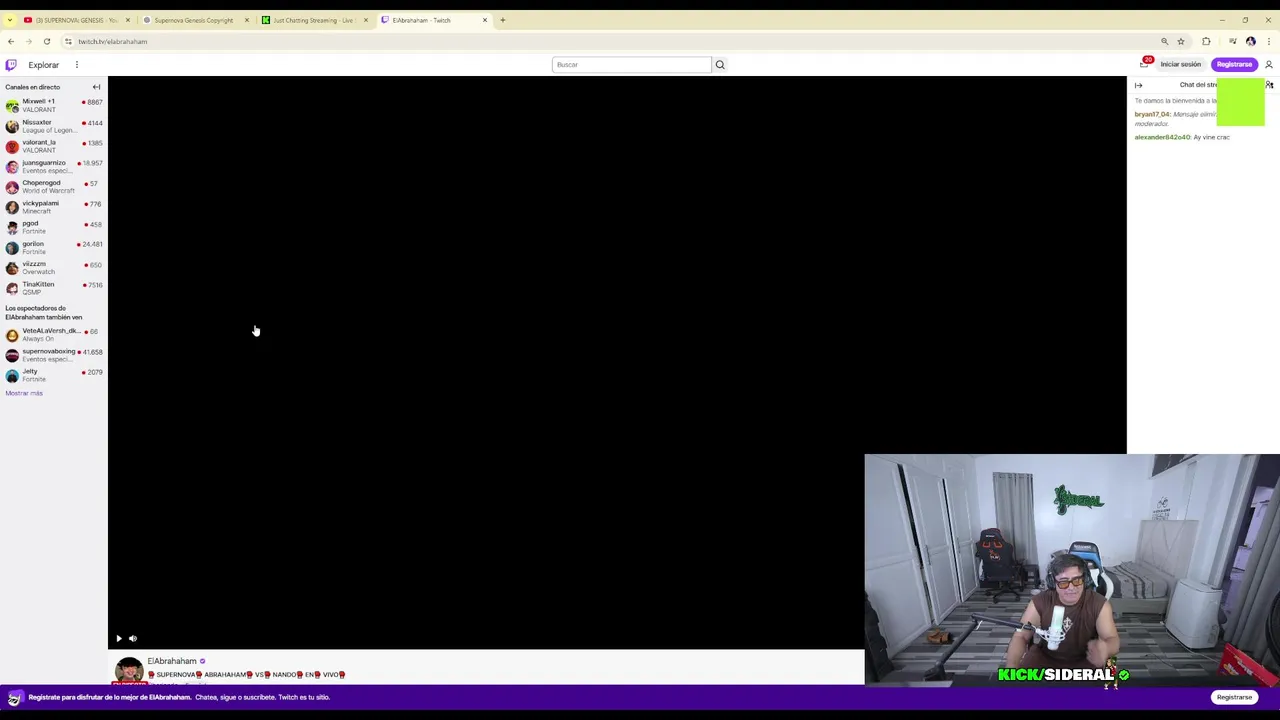The image size is (1280, 720).
Task: Open VeteALaVersh_dk Always On channel
Action: (54, 334)
